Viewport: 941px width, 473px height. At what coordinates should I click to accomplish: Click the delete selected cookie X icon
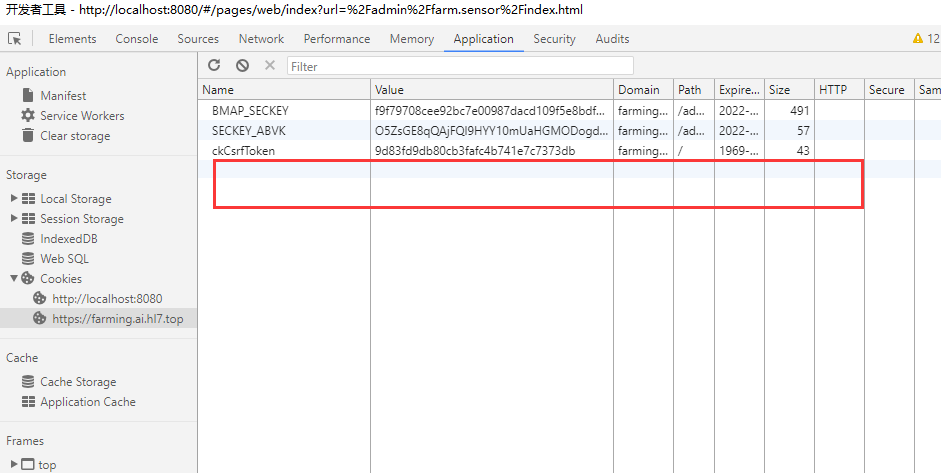pos(269,65)
